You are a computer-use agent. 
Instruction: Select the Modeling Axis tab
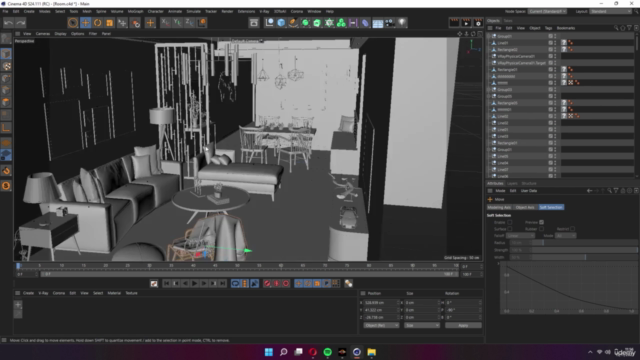pyautogui.click(x=499, y=207)
